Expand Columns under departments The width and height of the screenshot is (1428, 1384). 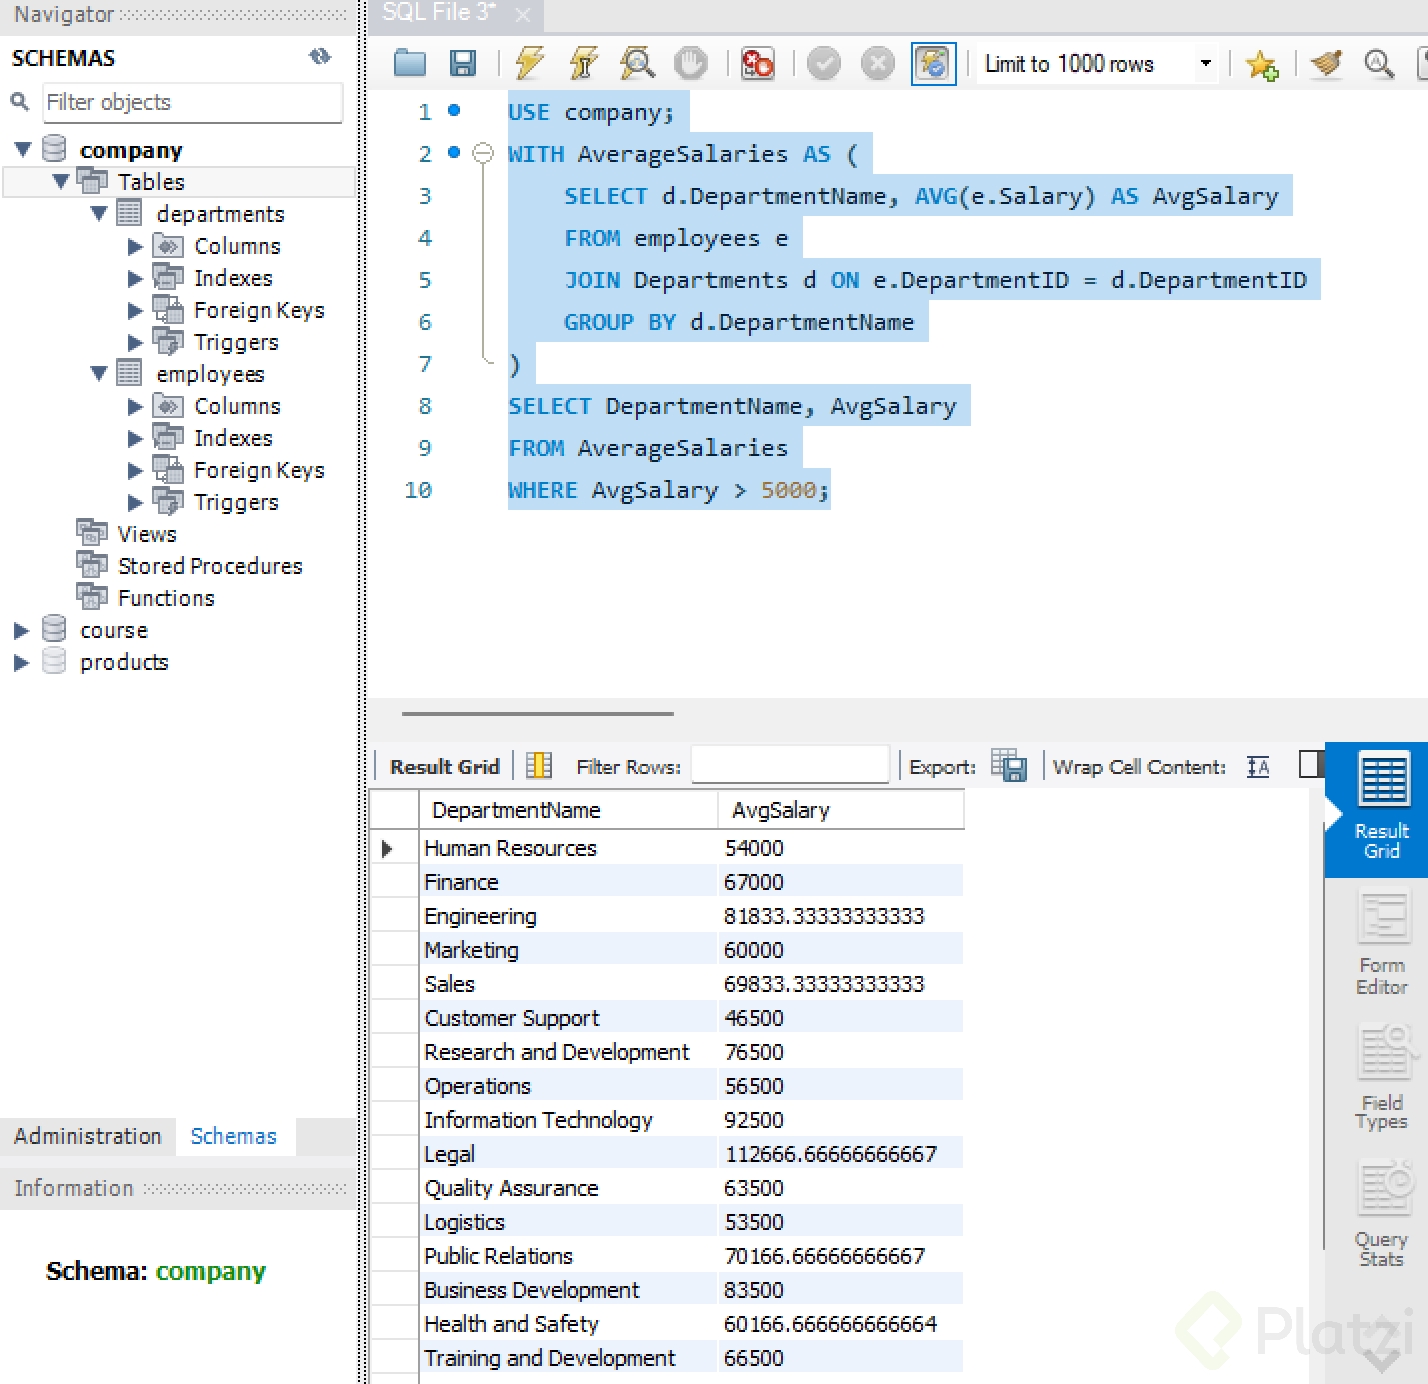(x=135, y=246)
